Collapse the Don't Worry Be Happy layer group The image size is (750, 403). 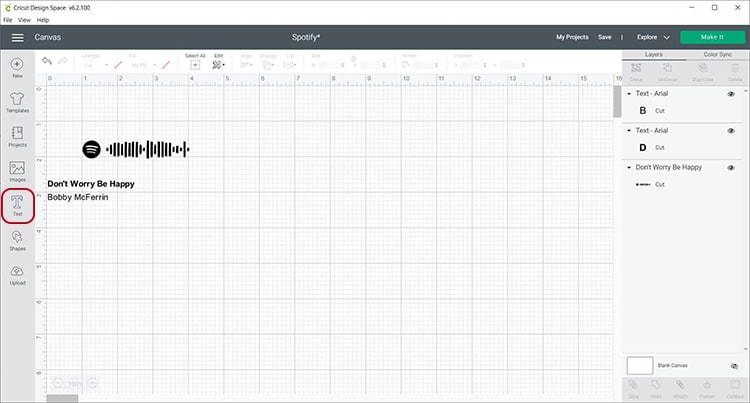coord(629,167)
